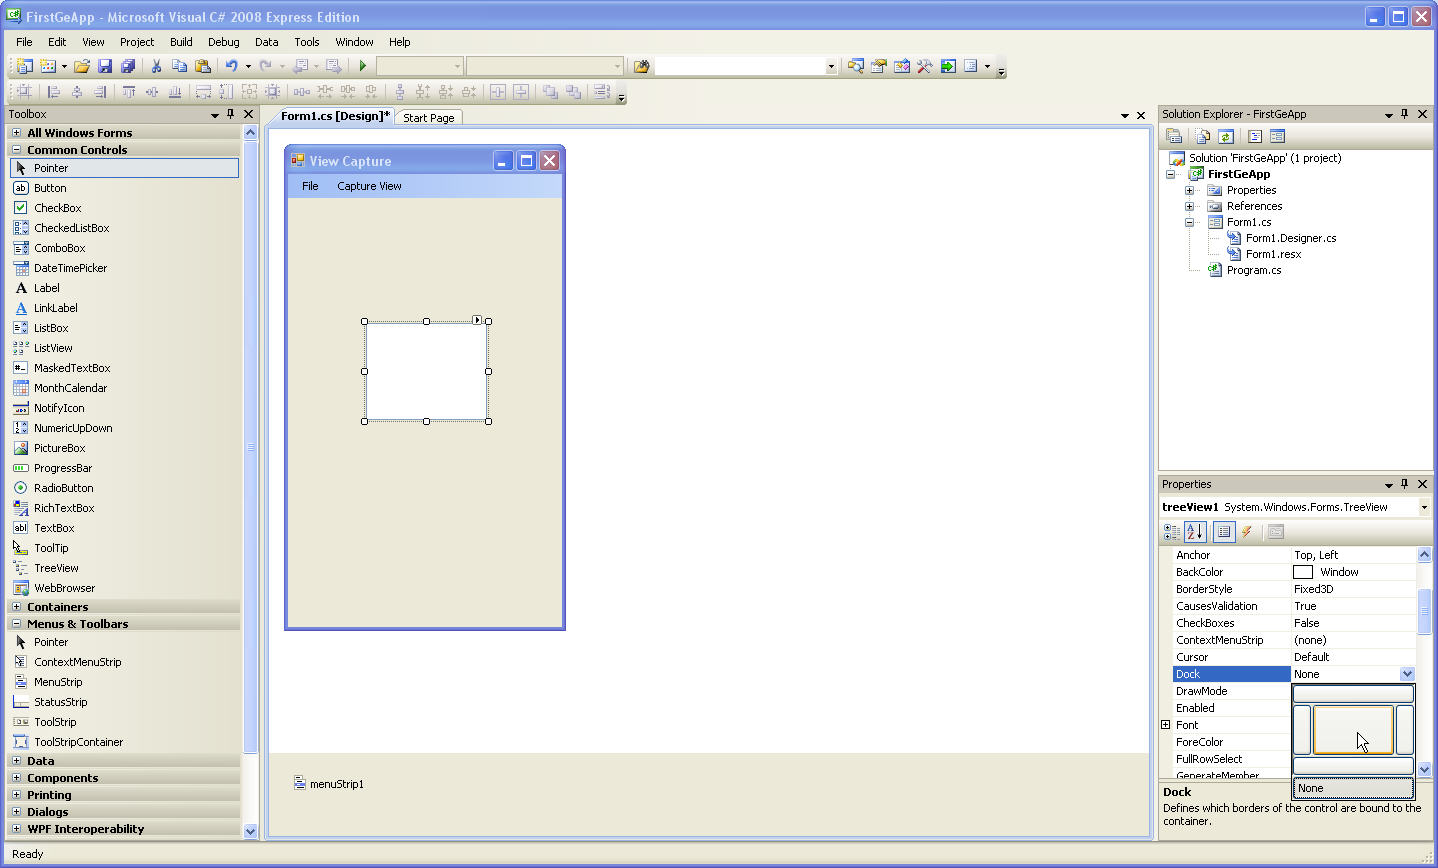Toggle auto-hide pin on Solution Explorer
1438x868 pixels.
point(1405,114)
